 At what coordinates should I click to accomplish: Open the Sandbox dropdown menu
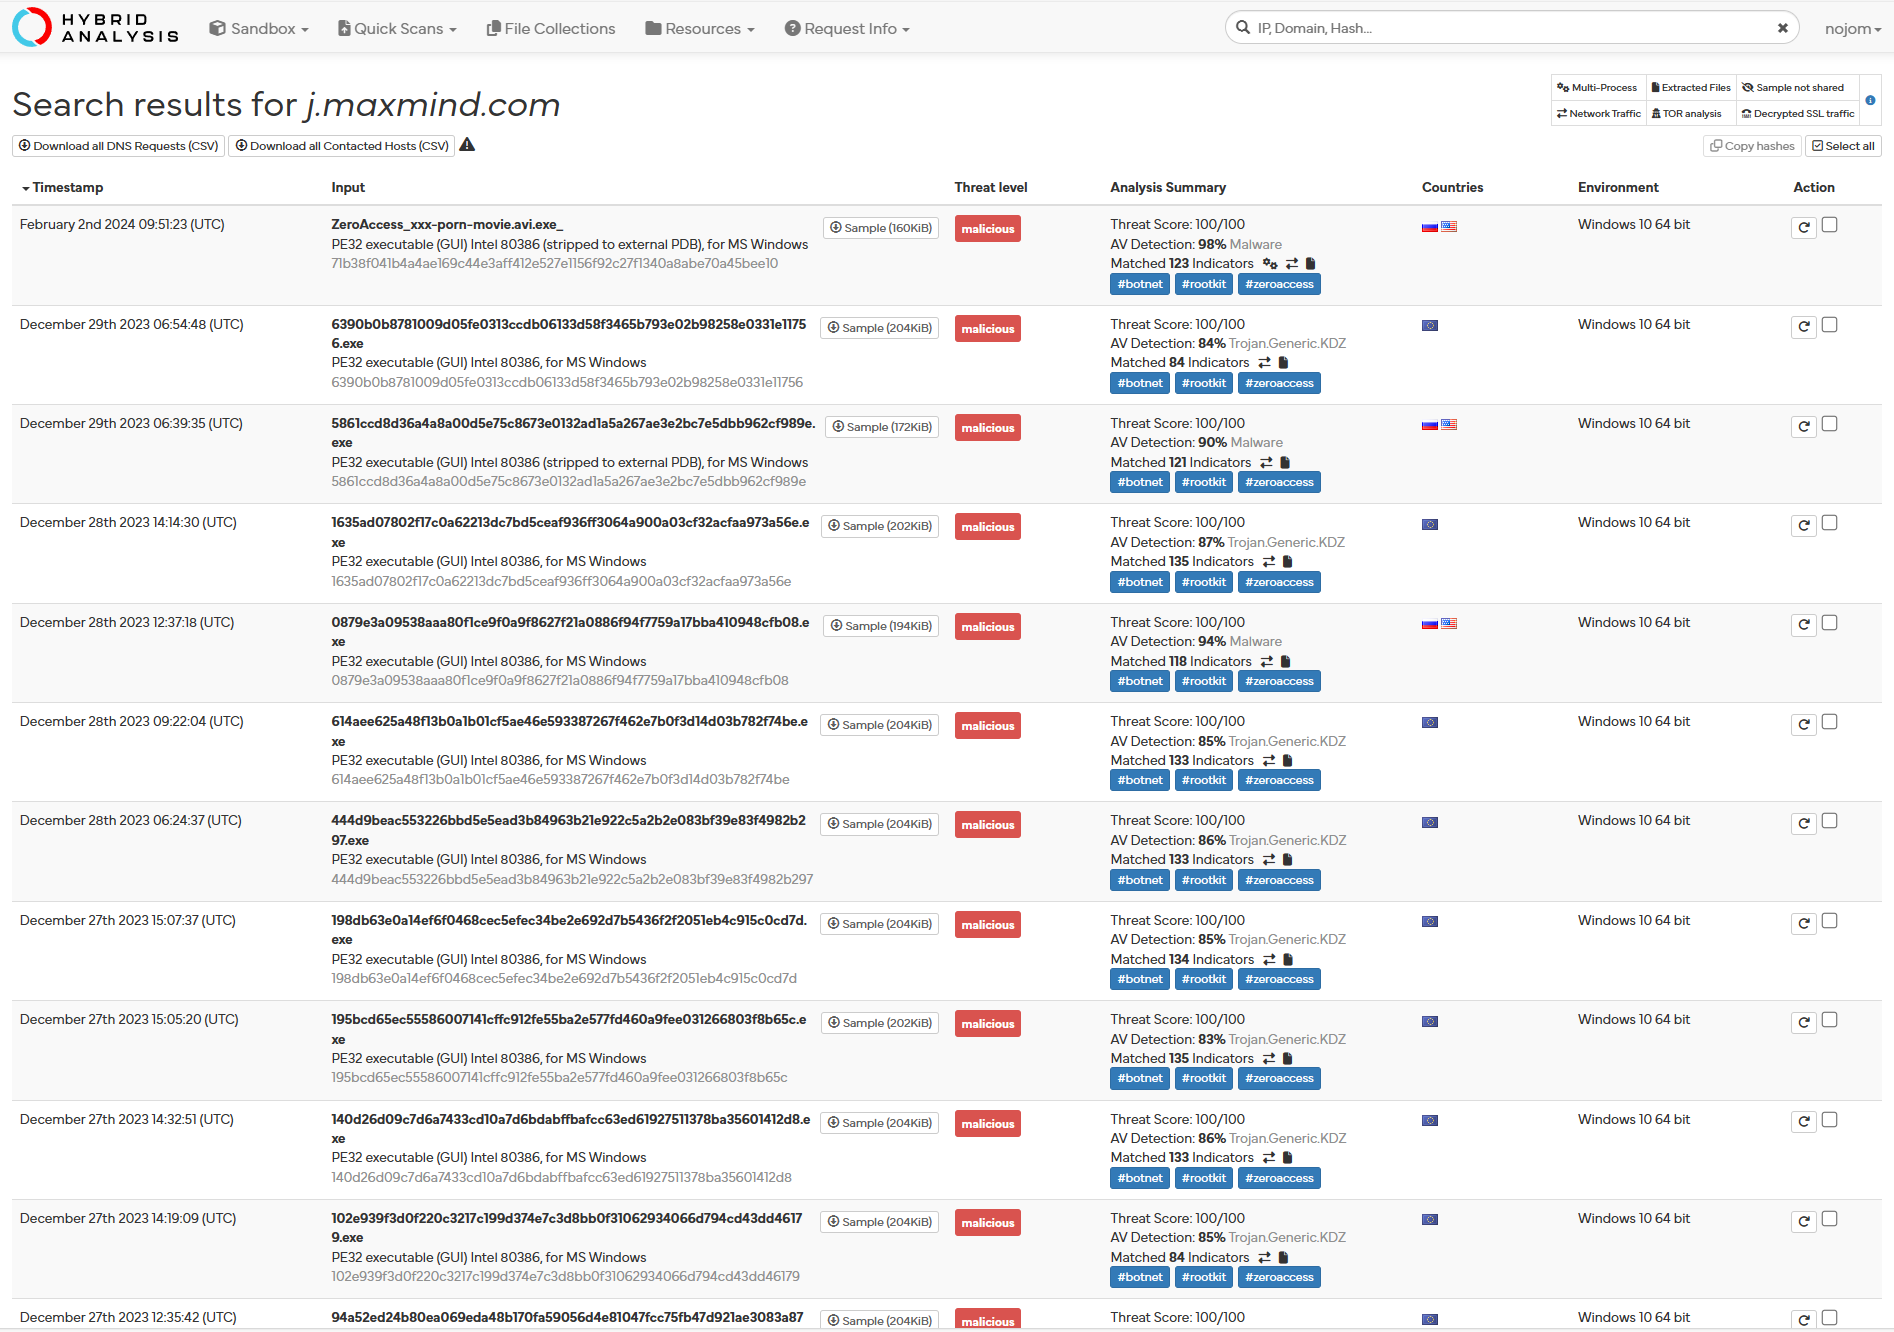(259, 28)
